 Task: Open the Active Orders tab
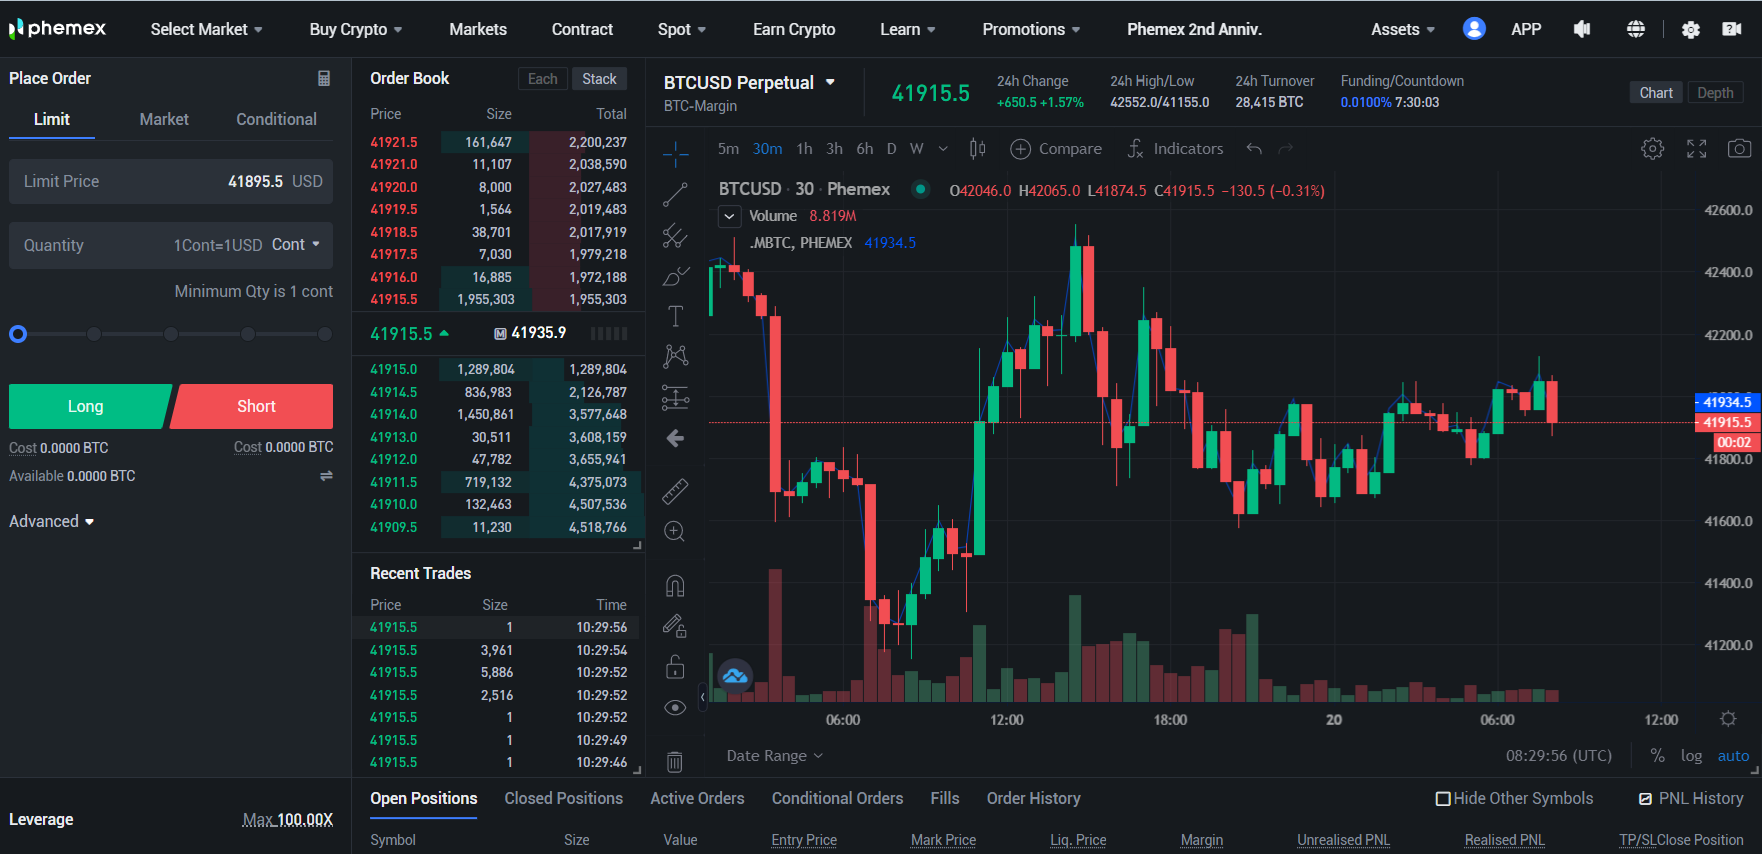pos(697,798)
